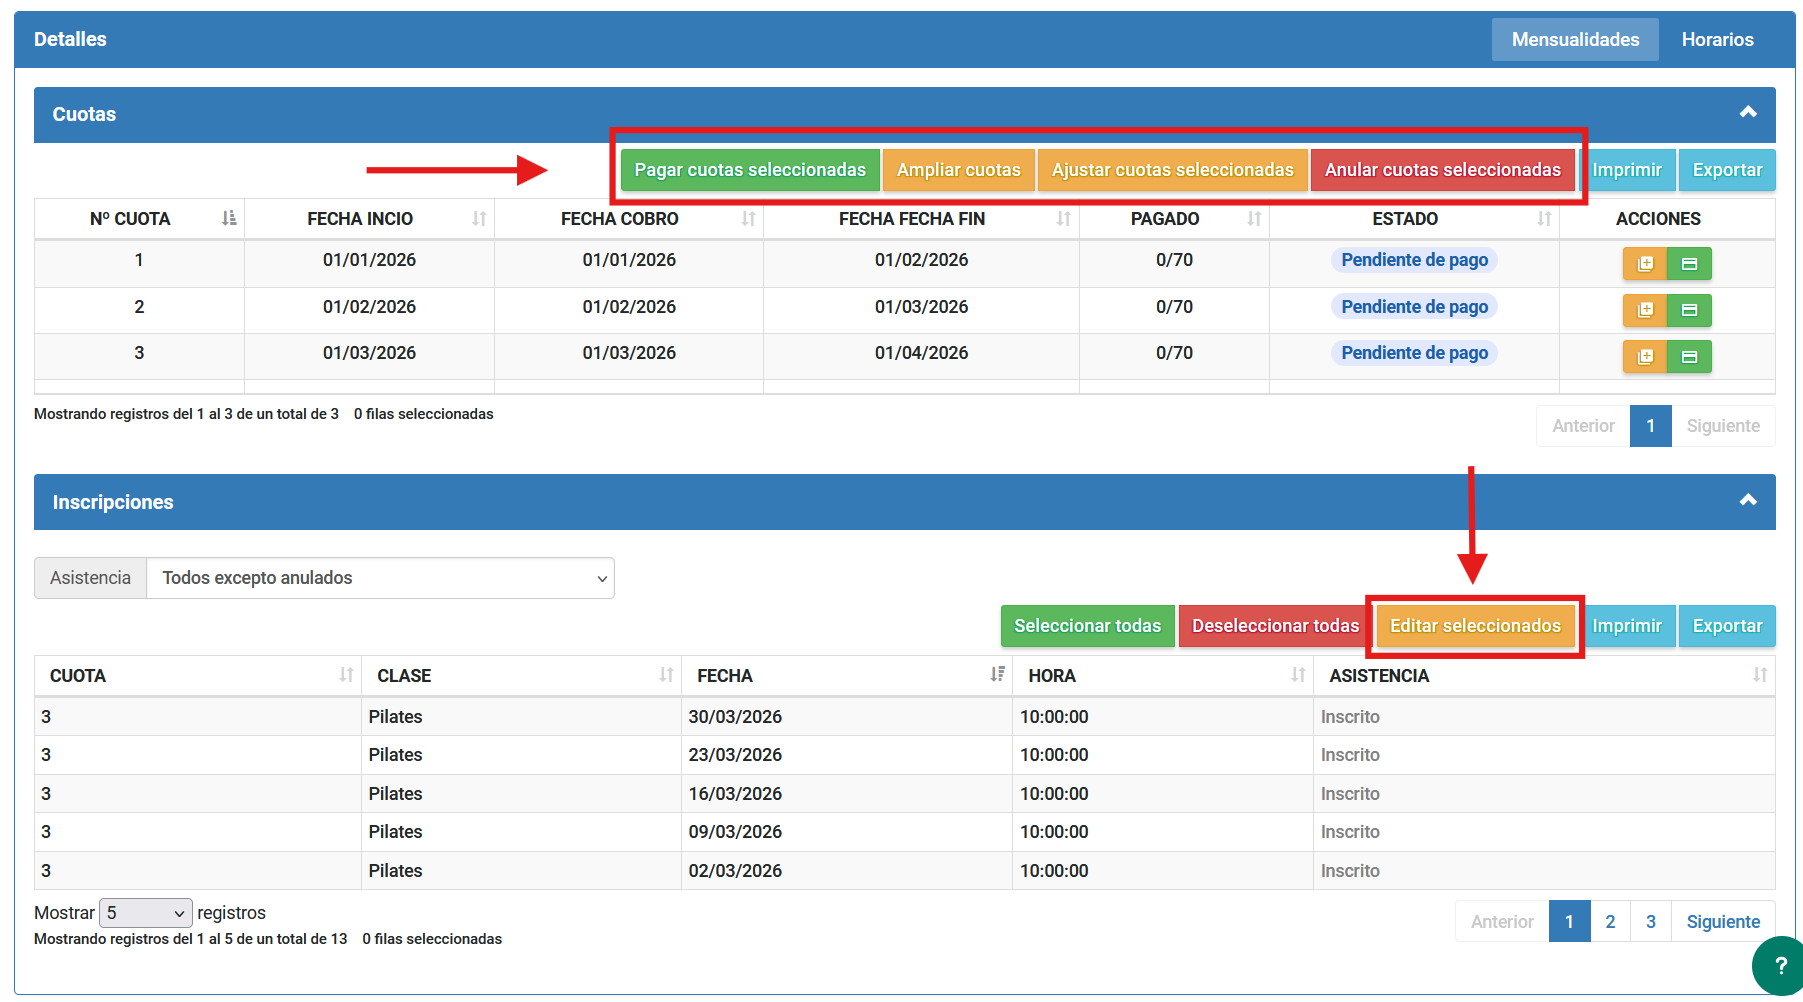Click the orange add-copy icon for cuota 1
1803x1002 pixels.
pyautogui.click(x=1644, y=264)
